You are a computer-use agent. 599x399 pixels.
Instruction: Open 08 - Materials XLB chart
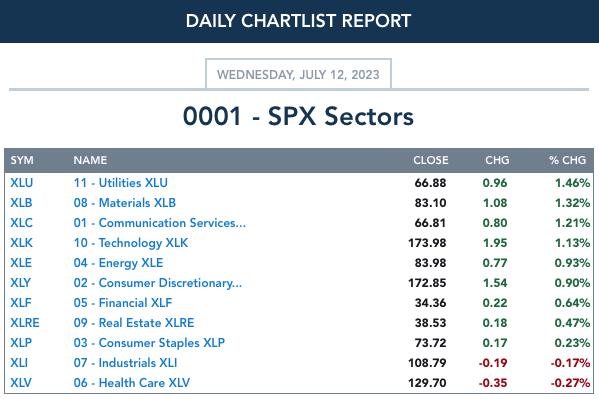pyautogui.click(x=125, y=203)
